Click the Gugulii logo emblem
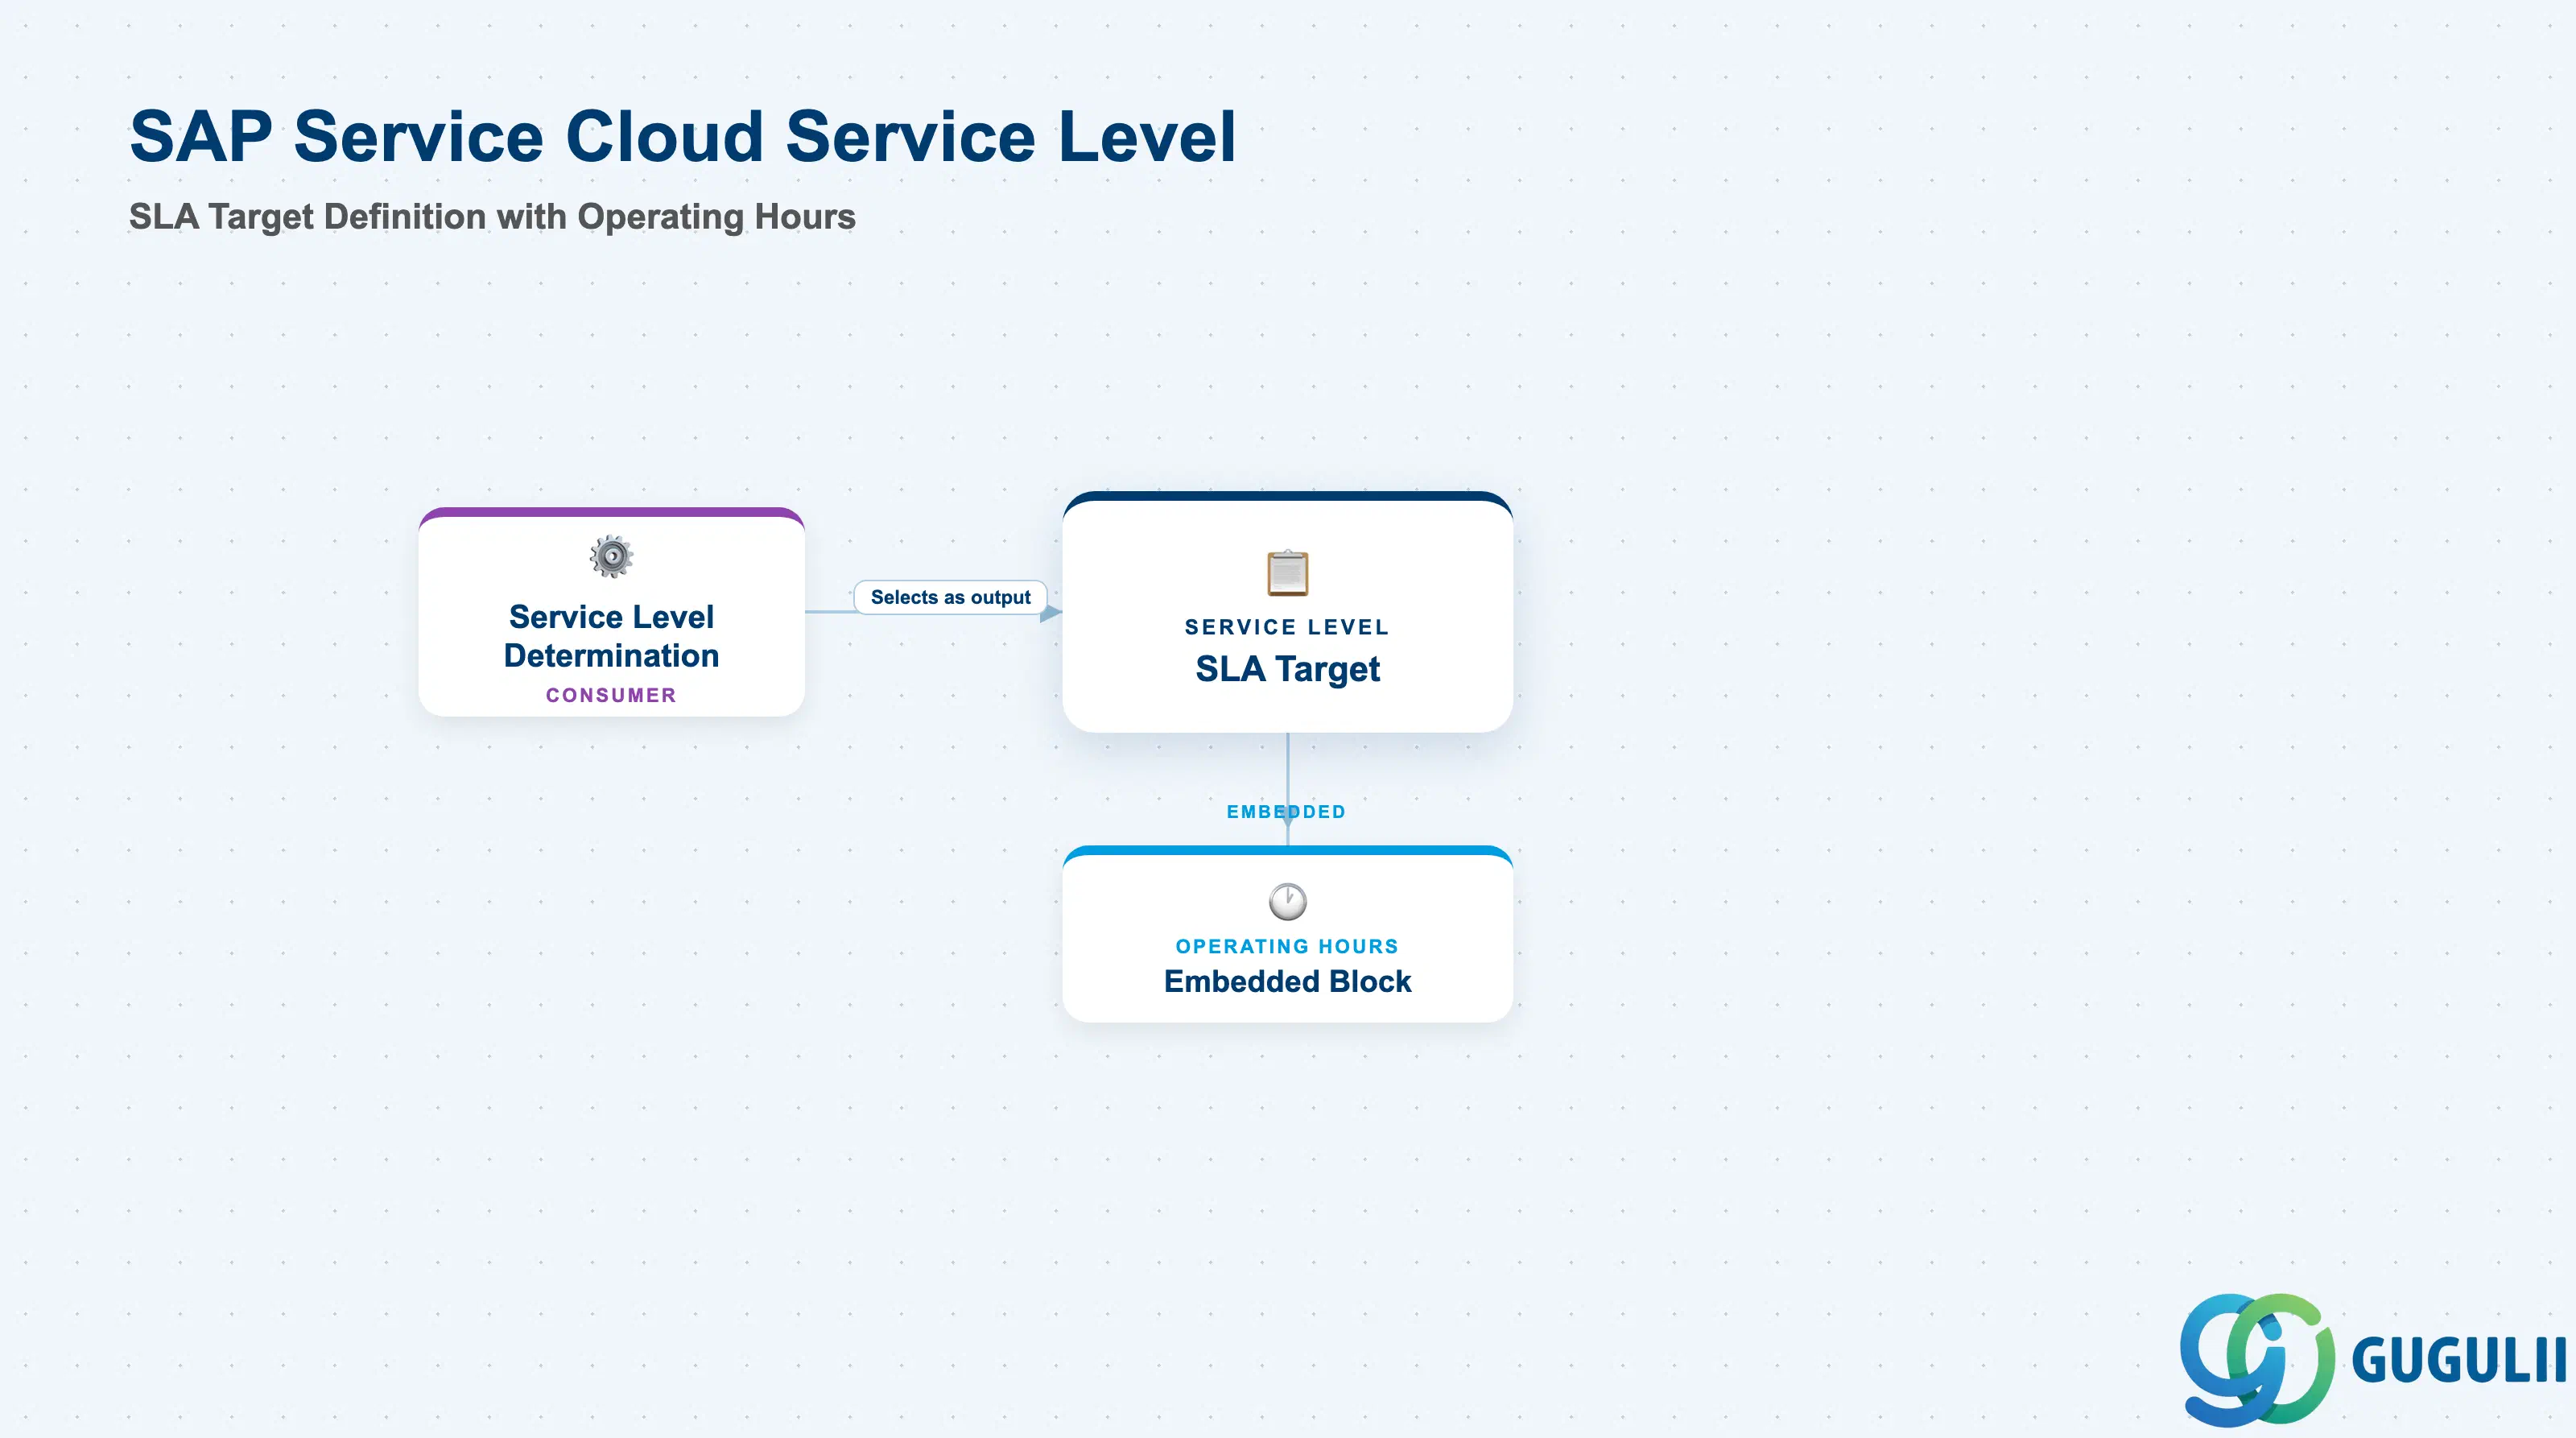This screenshot has width=2576, height=1438. (2257, 1359)
